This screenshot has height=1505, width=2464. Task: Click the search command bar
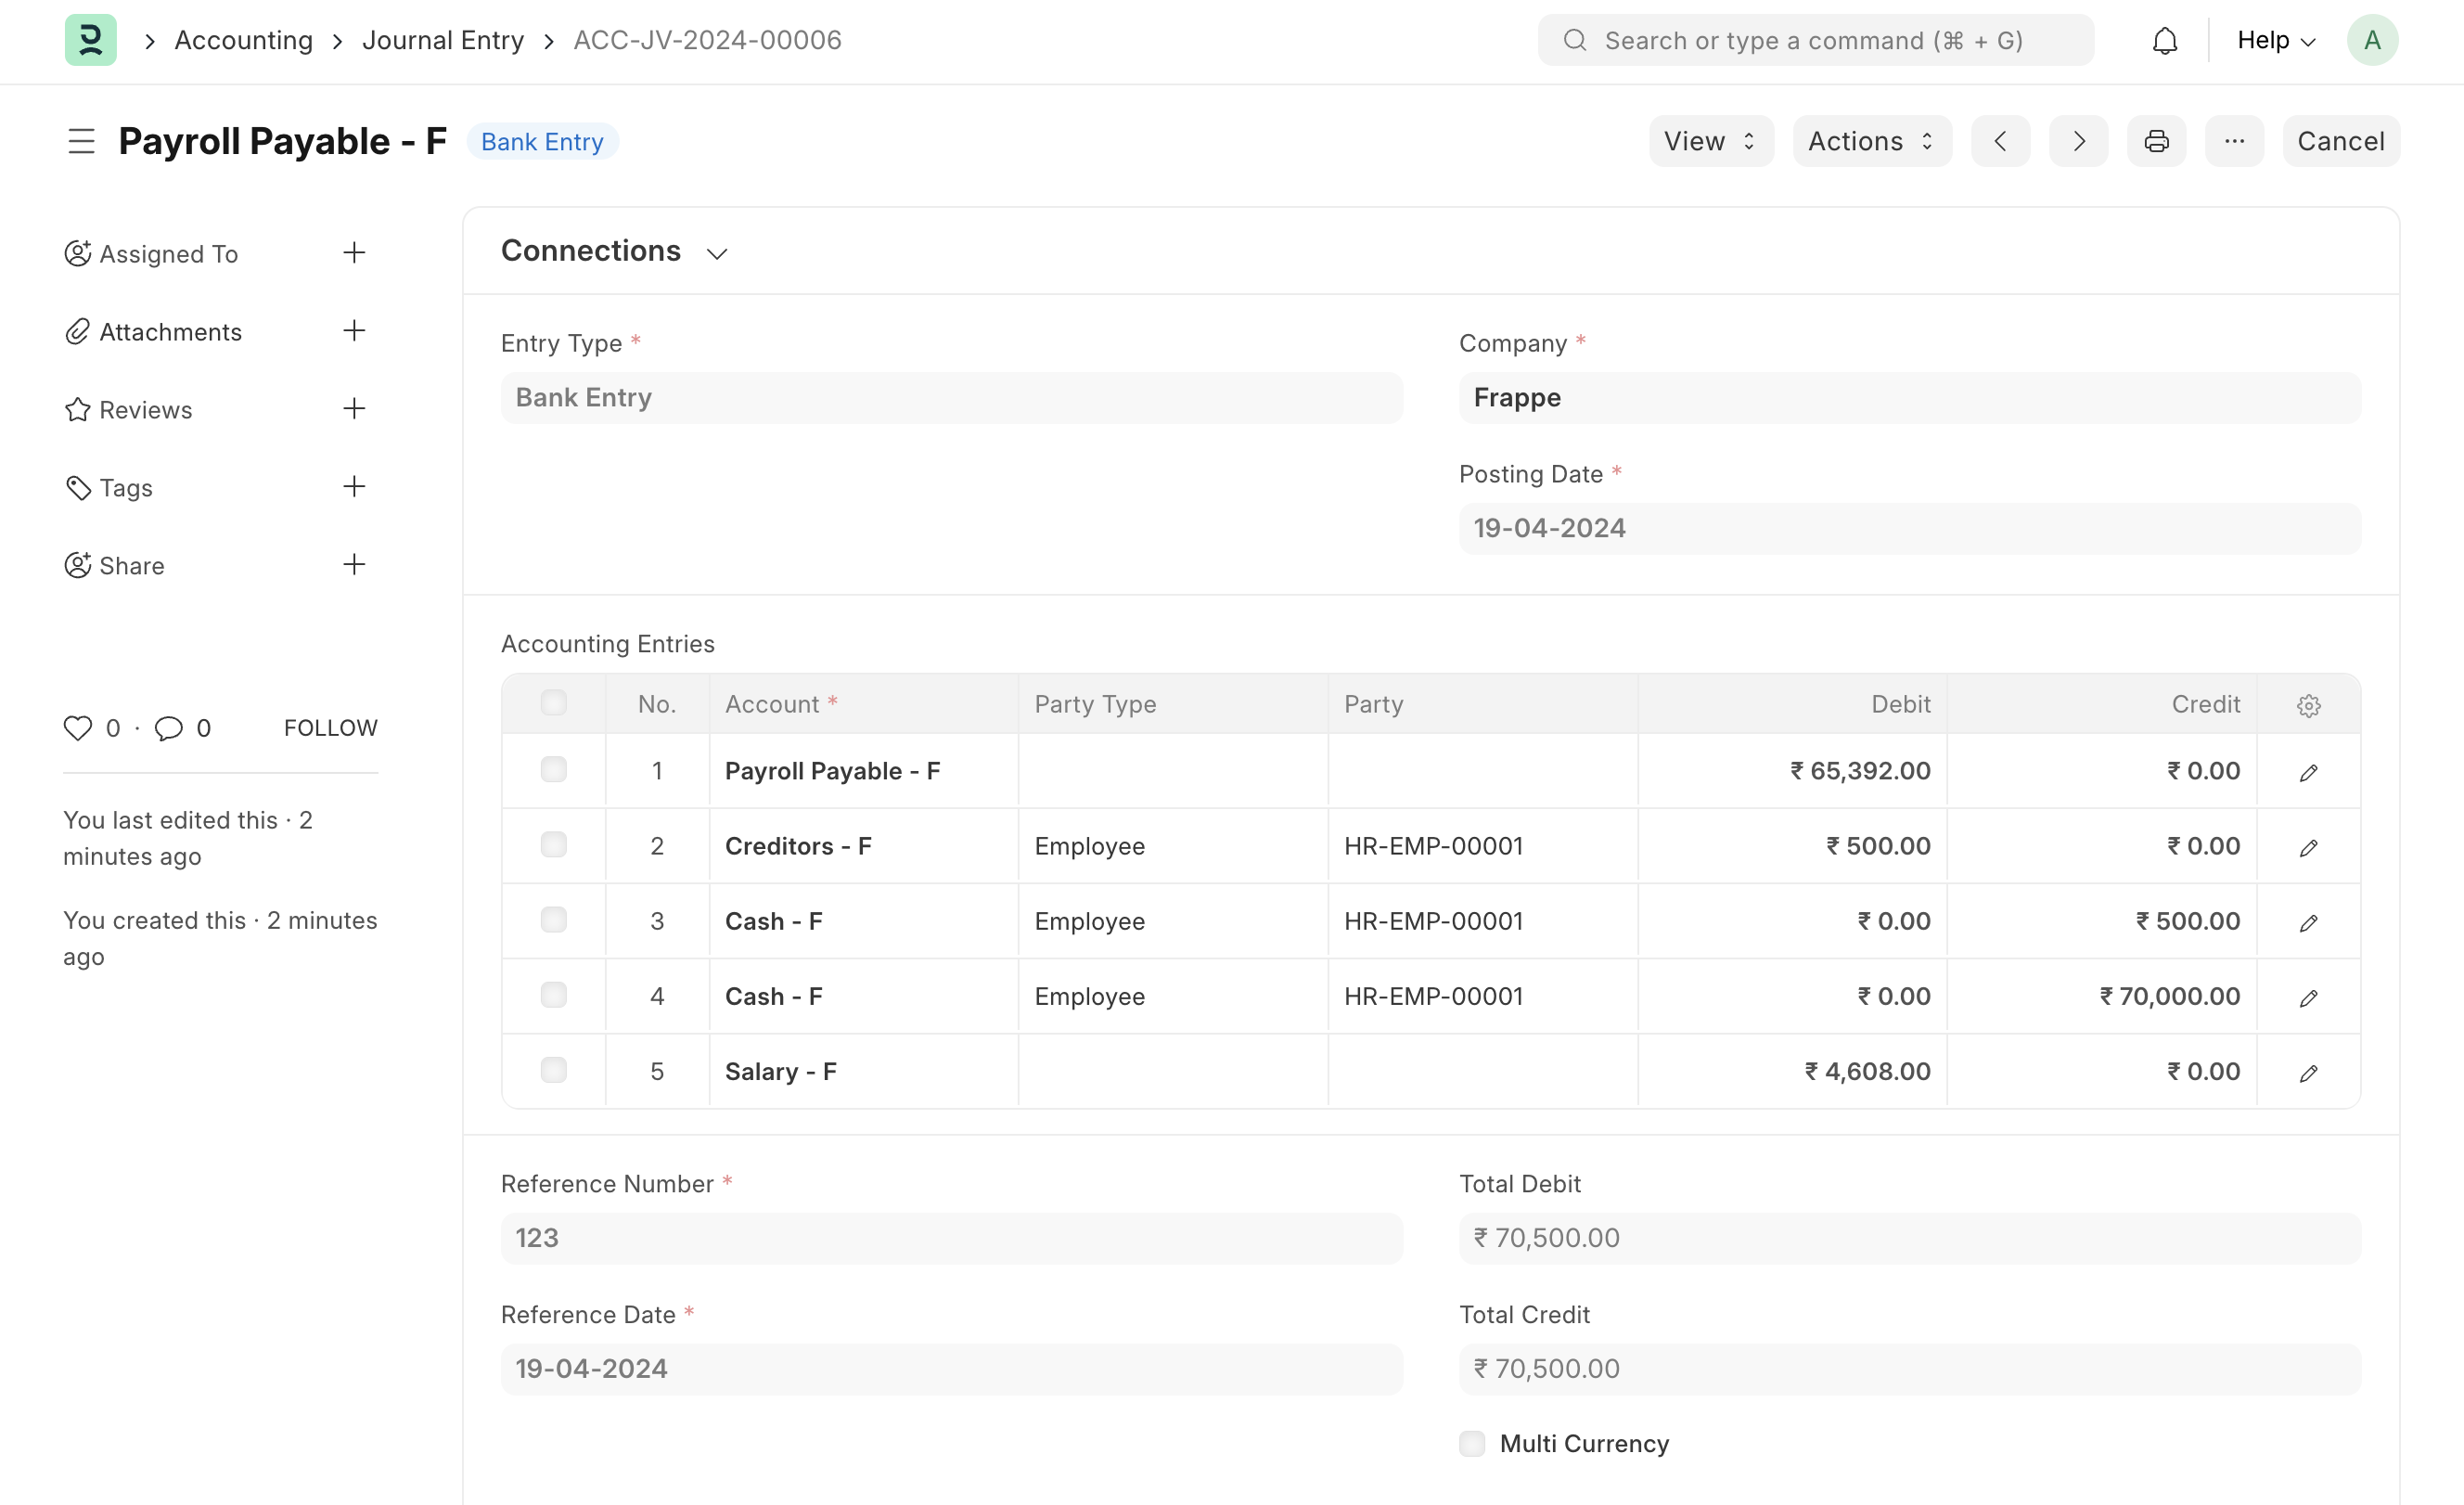tap(1815, 41)
